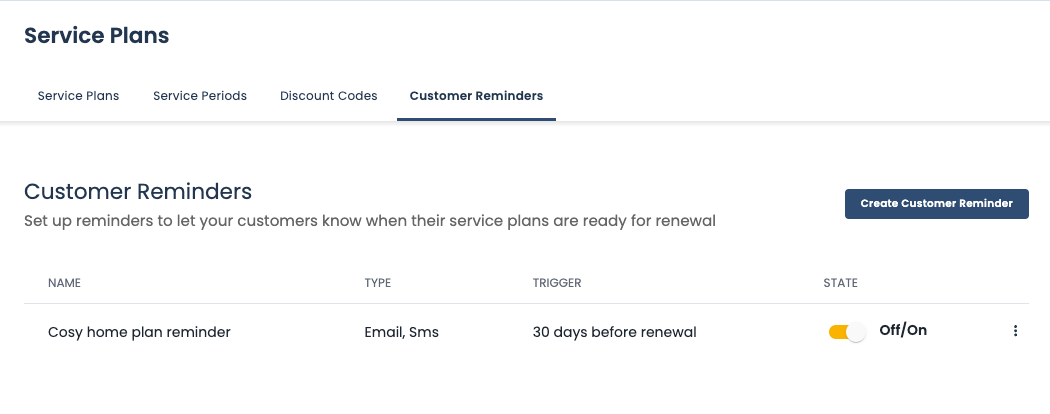This screenshot has height=414, width=1050.
Task: Click the STATE column header
Action: coord(840,283)
